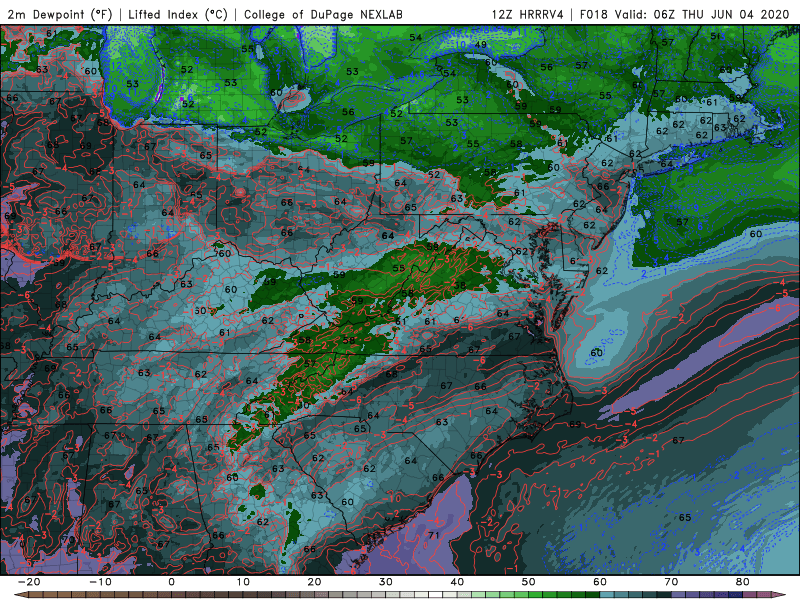800x600 pixels.
Task: Click the 'F018 Valid: 06Z THU JUN 04 2020' text
Action: (685, 14)
